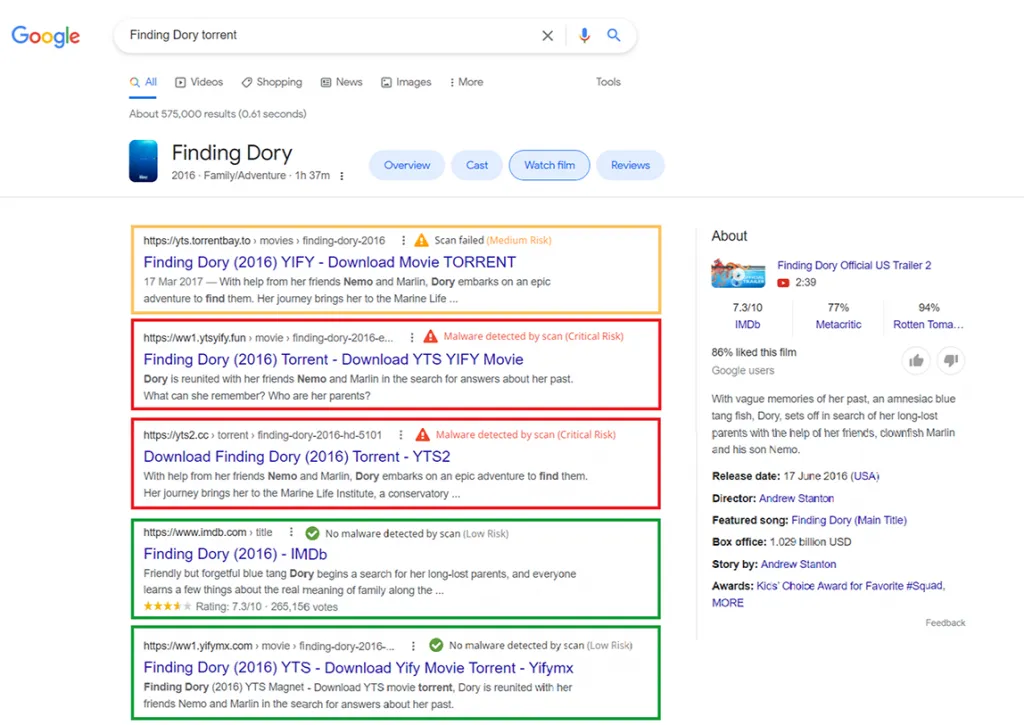Select the Cast chip
Screen dimensions: 1024x725
click(477, 165)
